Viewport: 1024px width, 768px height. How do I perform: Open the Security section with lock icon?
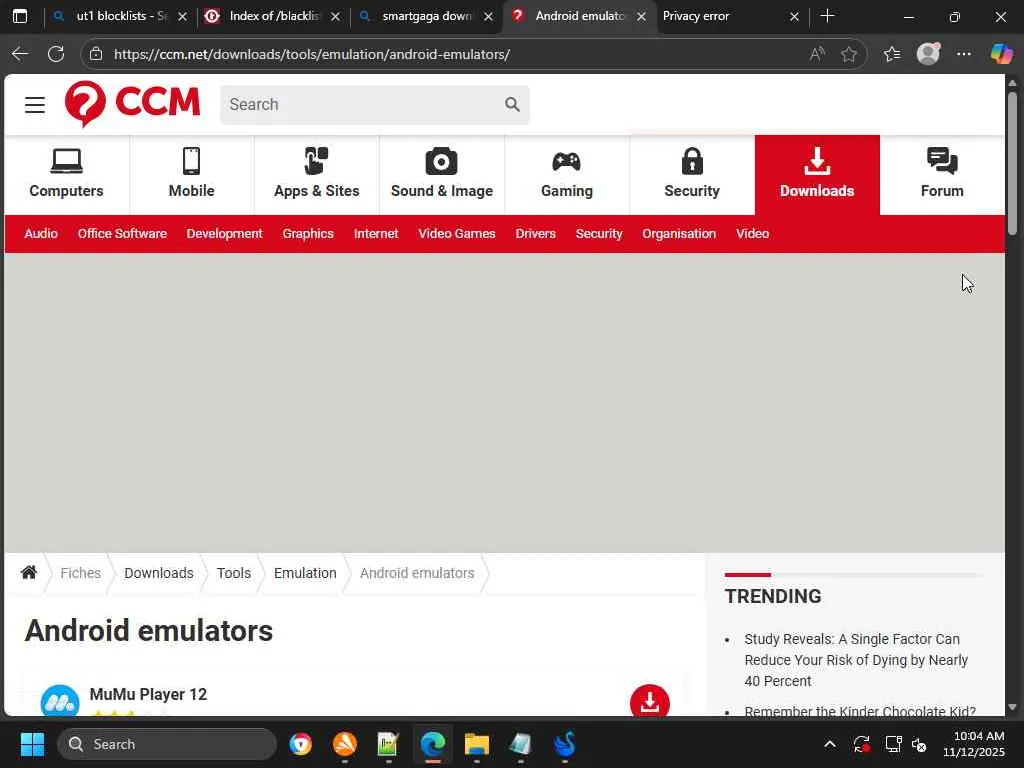click(692, 174)
